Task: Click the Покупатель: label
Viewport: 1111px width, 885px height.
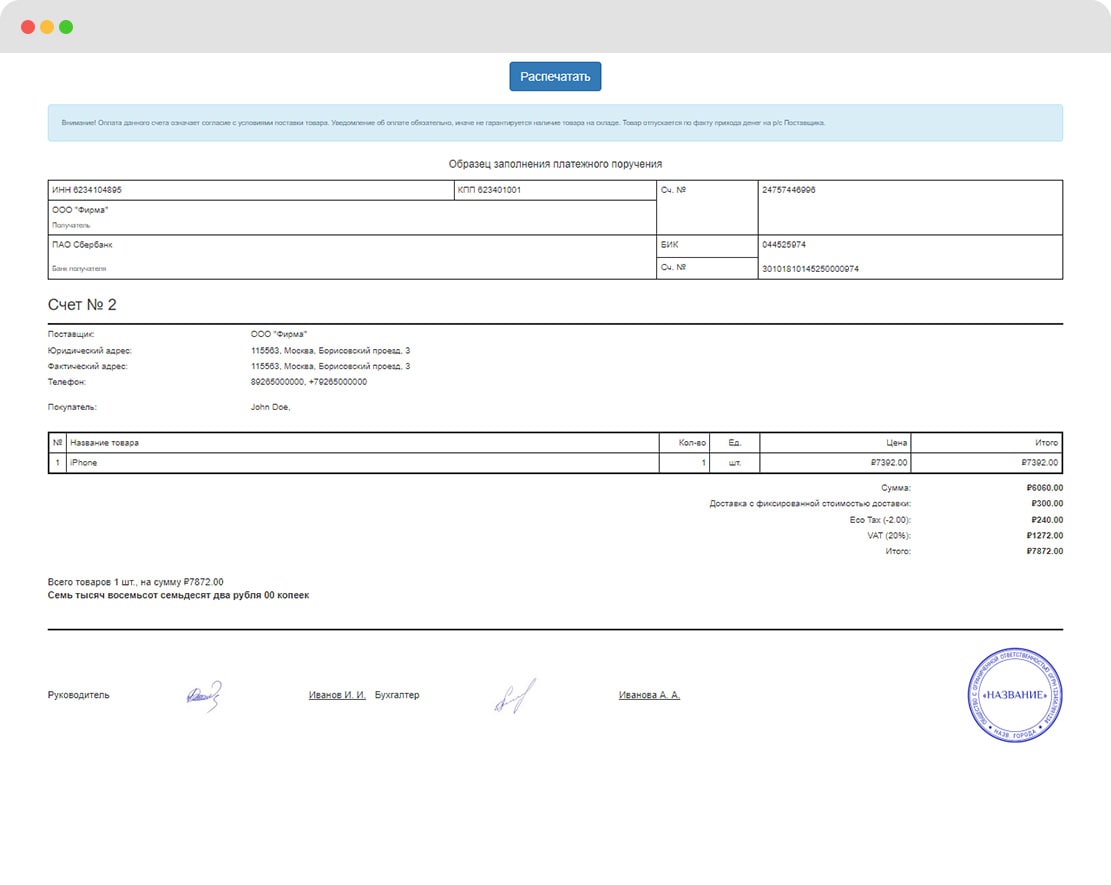Action: (x=72, y=407)
